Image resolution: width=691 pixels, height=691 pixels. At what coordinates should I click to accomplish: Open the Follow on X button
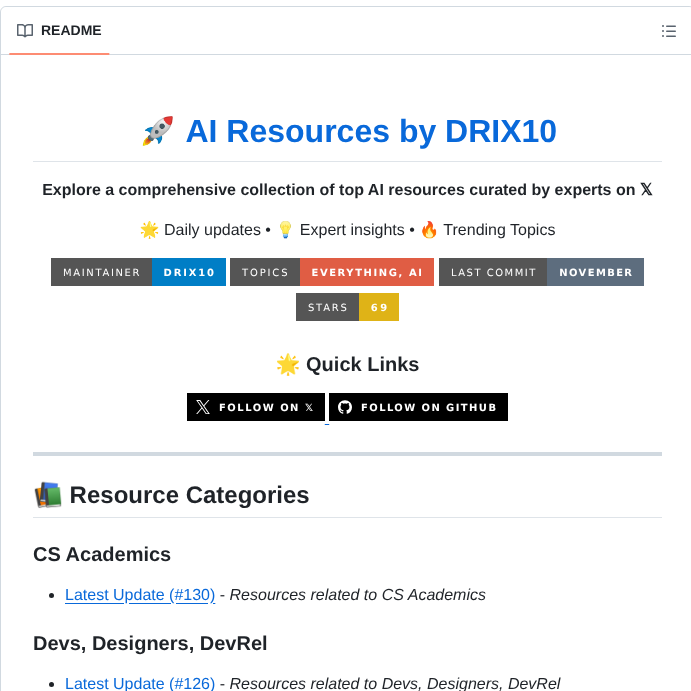[x=256, y=407]
